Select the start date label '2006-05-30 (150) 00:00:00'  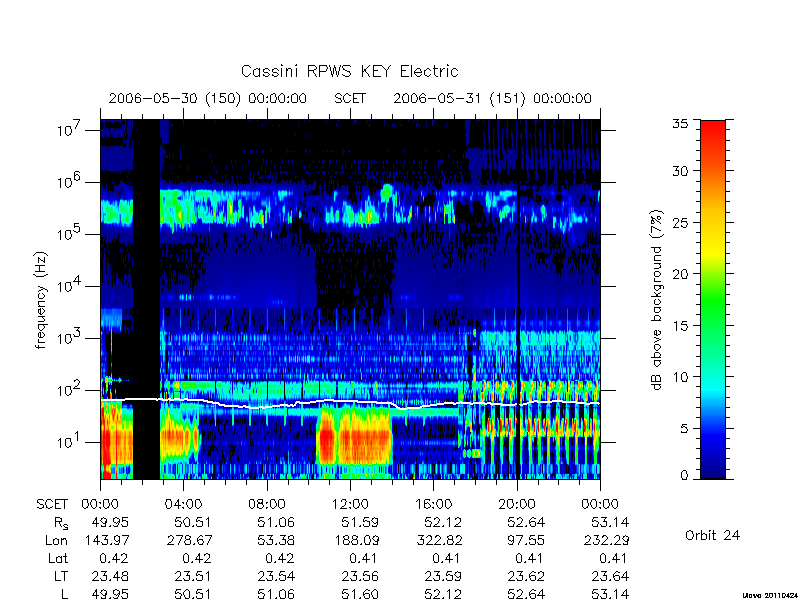tap(208, 98)
